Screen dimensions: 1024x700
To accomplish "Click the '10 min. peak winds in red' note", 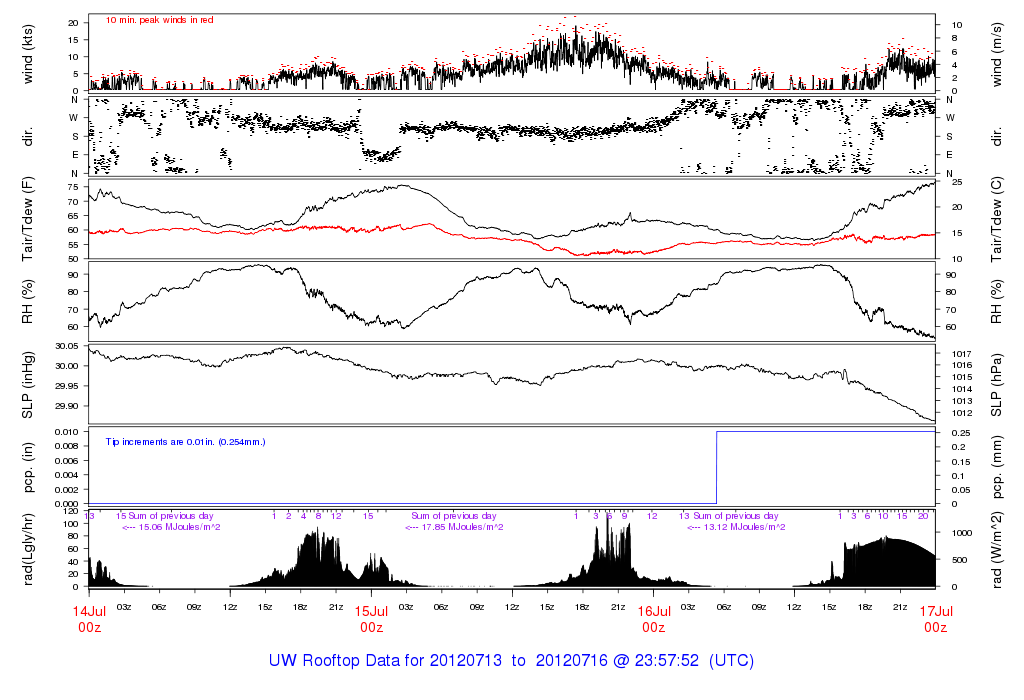I will coord(159,20).
